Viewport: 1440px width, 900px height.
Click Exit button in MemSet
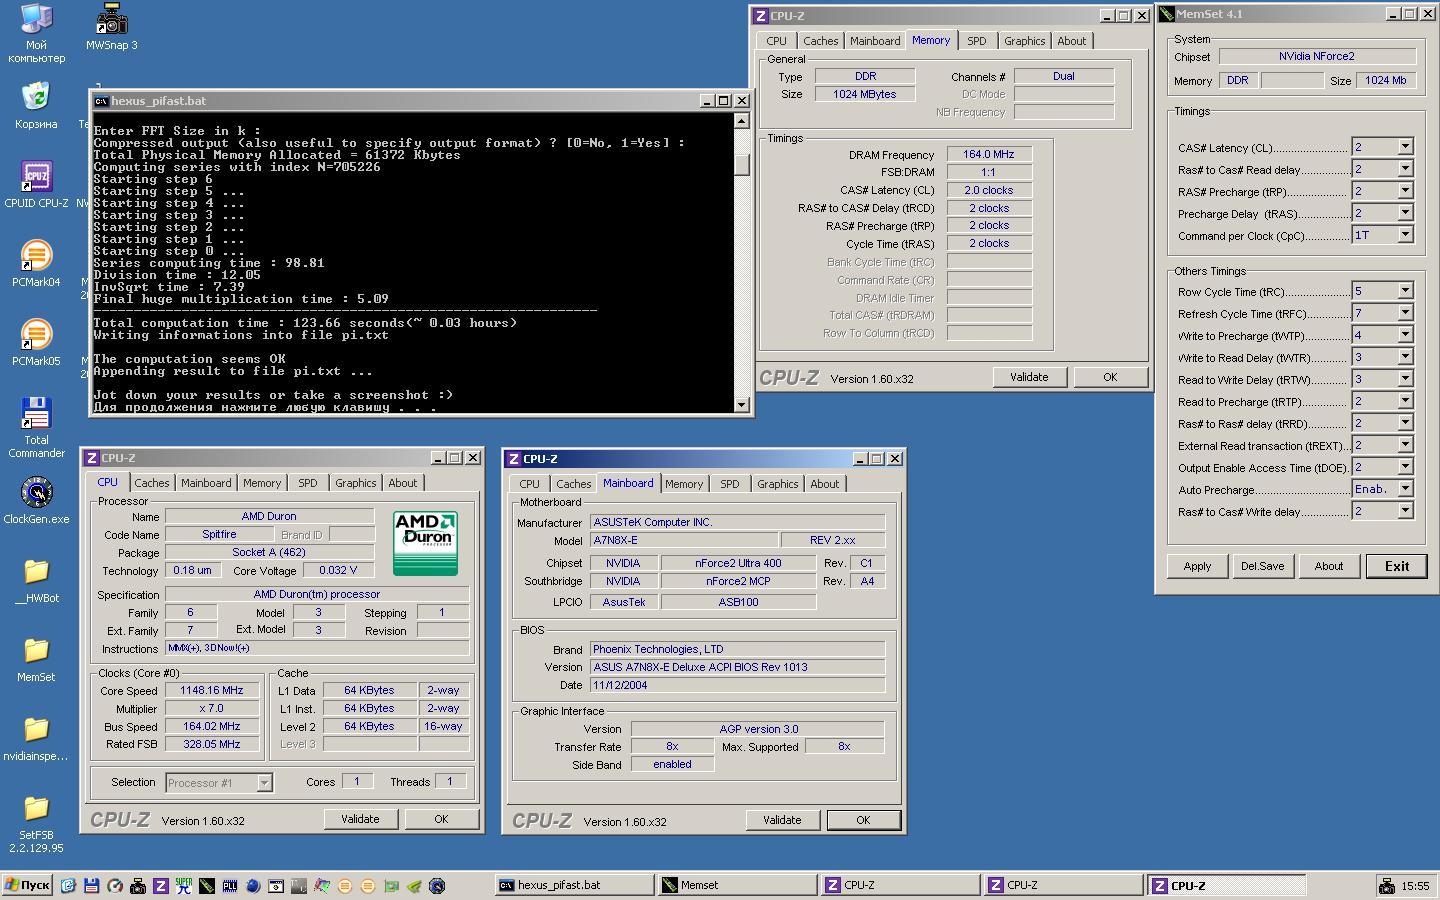tap(1396, 566)
